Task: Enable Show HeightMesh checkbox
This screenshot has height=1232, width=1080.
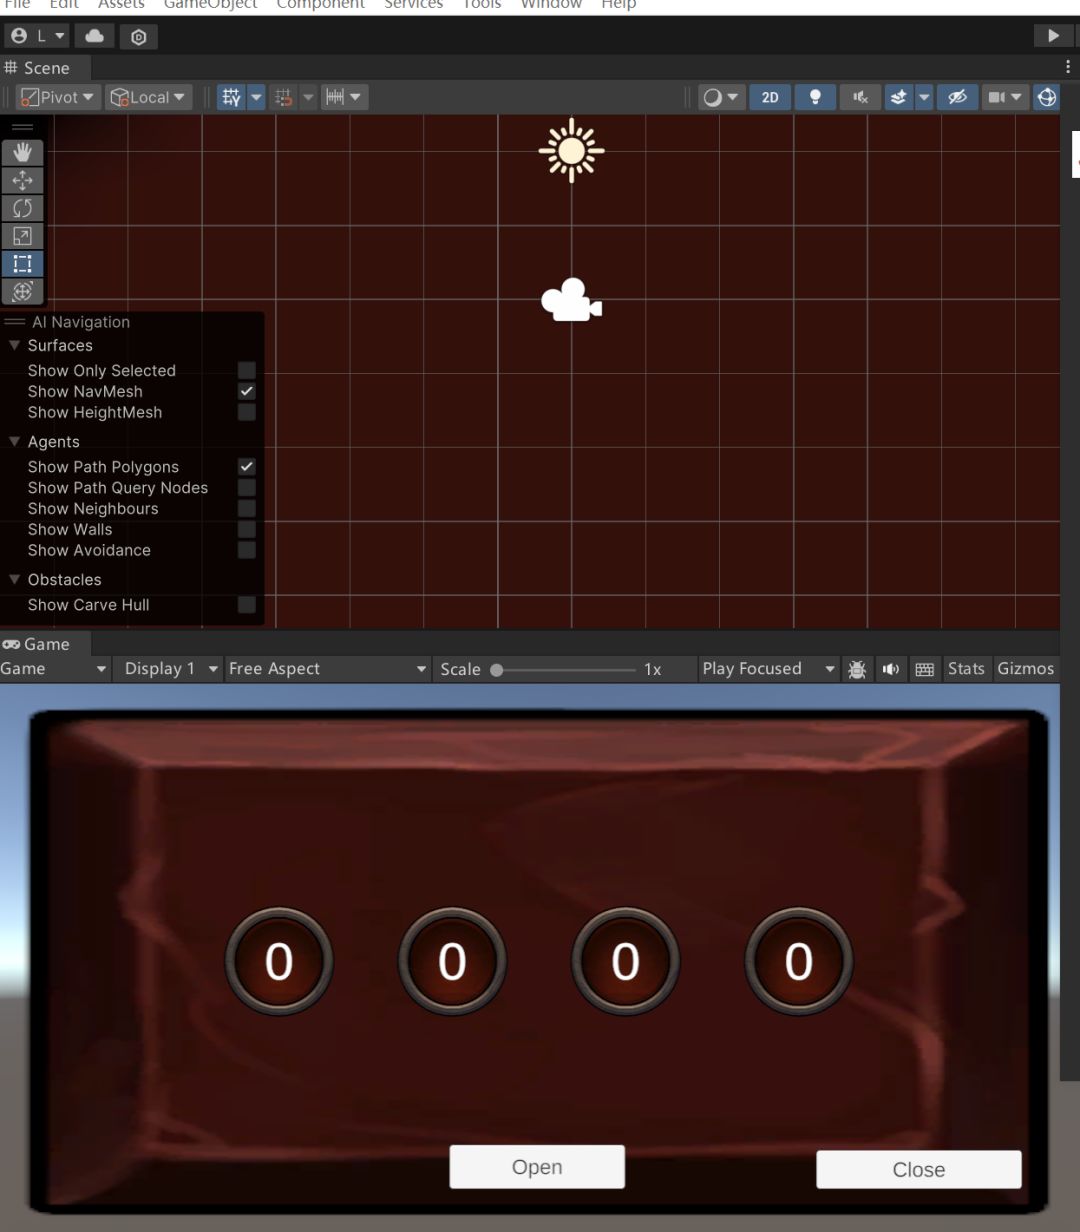Action: tap(247, 412)
